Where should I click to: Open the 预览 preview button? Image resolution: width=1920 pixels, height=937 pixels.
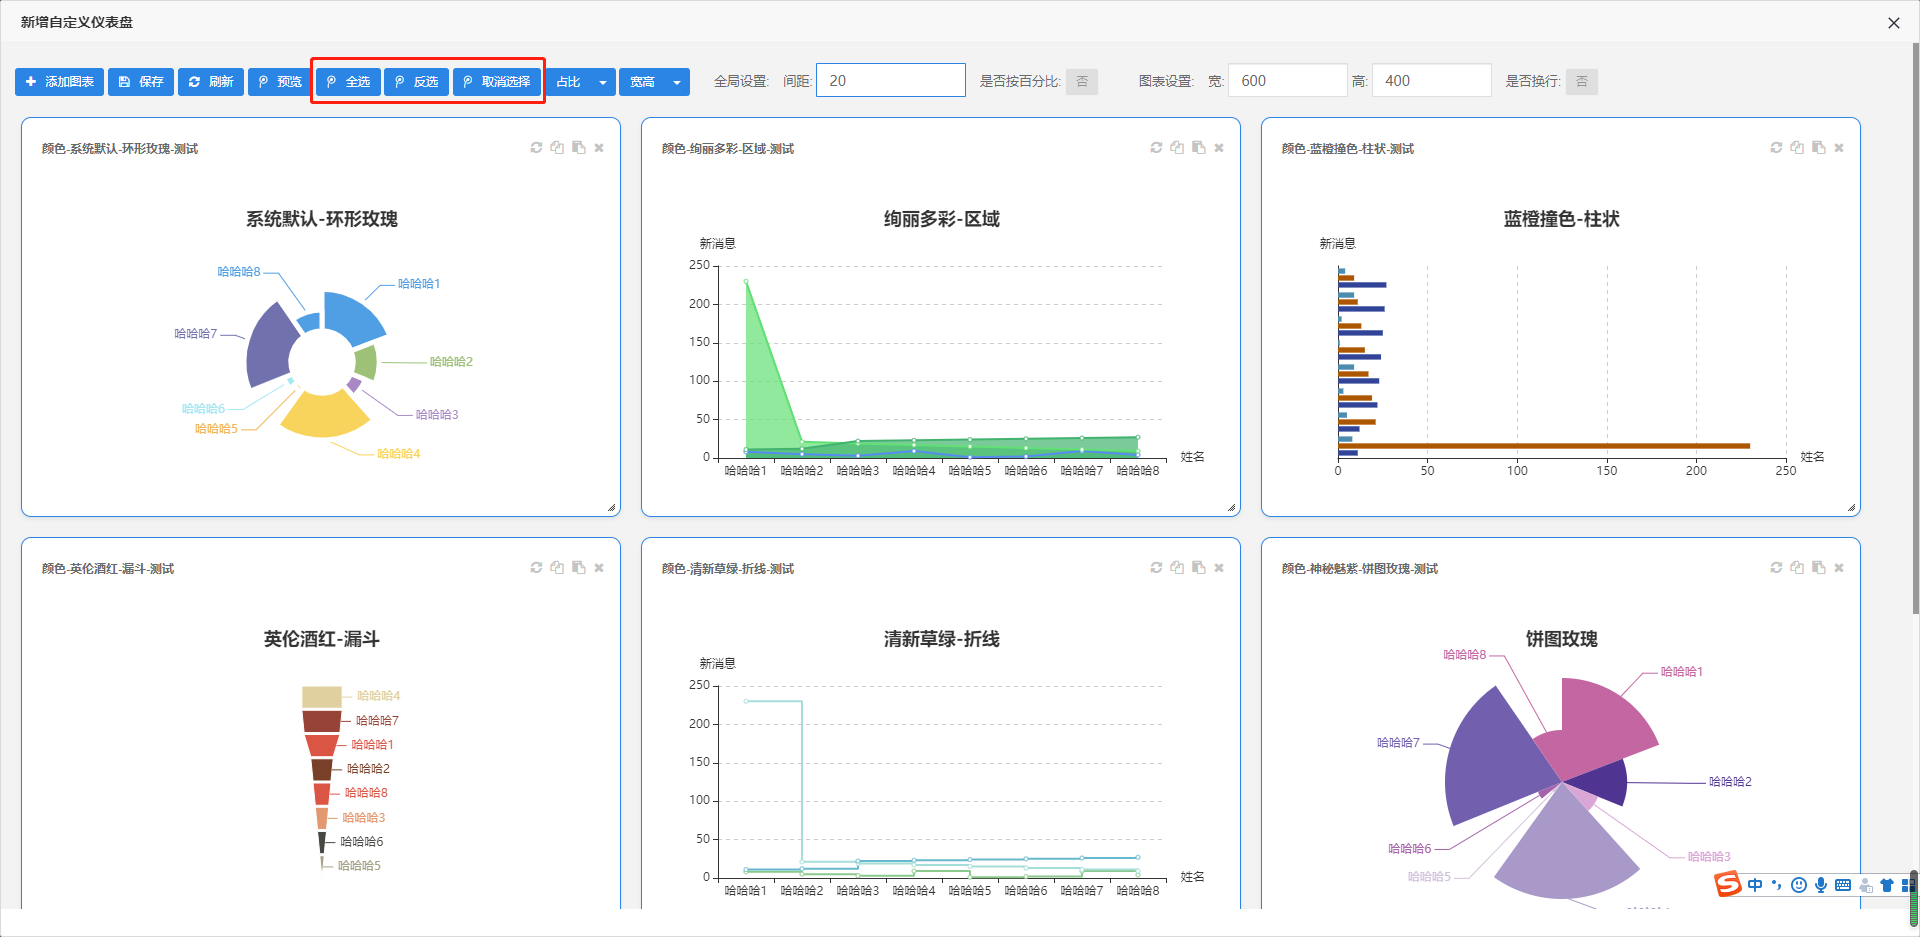click(x=280, y=82)
